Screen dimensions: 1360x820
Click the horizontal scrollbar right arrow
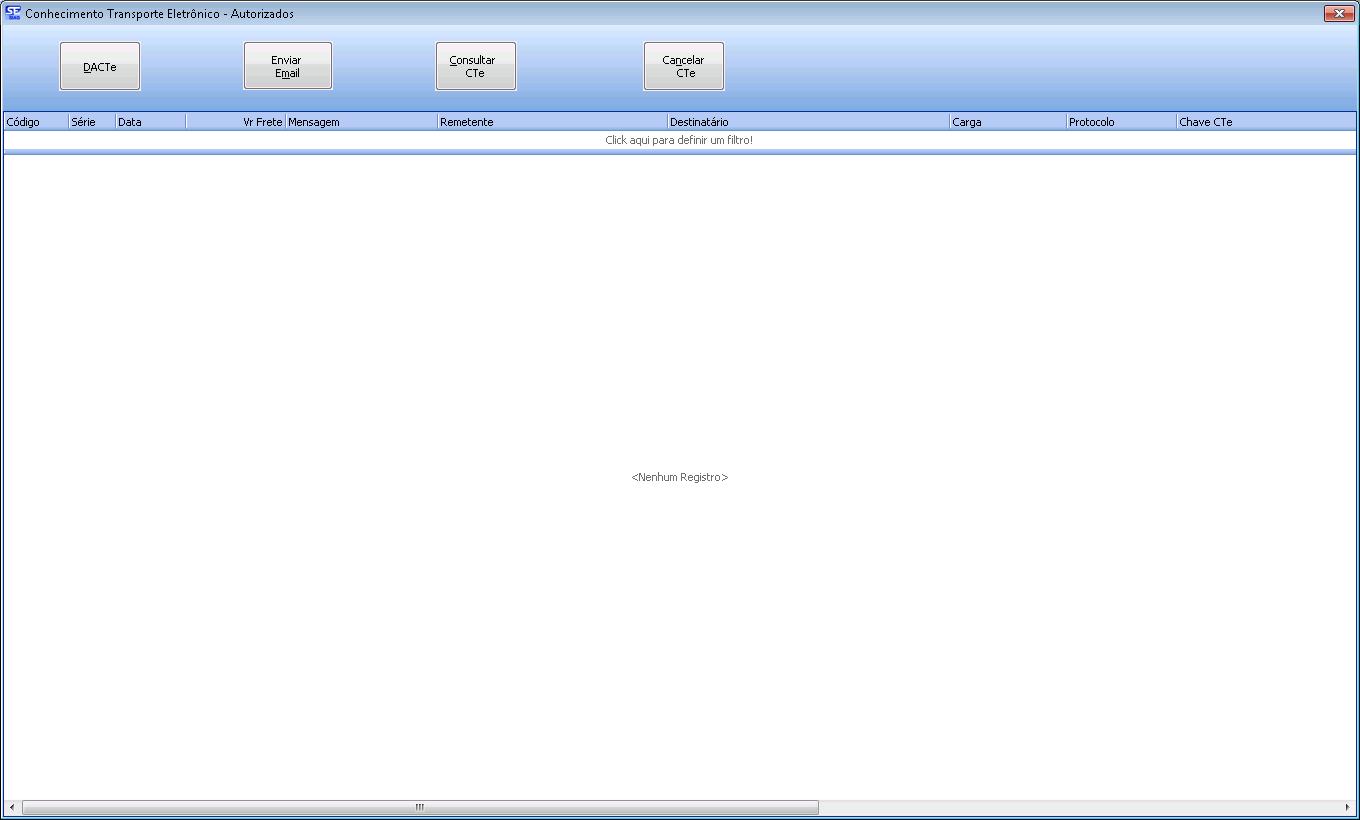1347,807
